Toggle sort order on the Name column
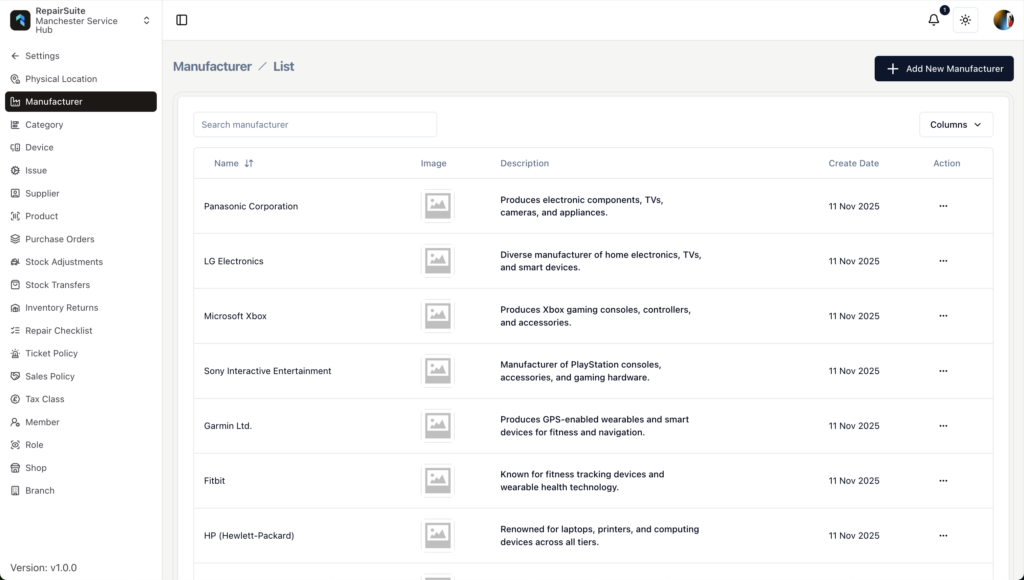Screen dimensions: 1024x580 249,163
